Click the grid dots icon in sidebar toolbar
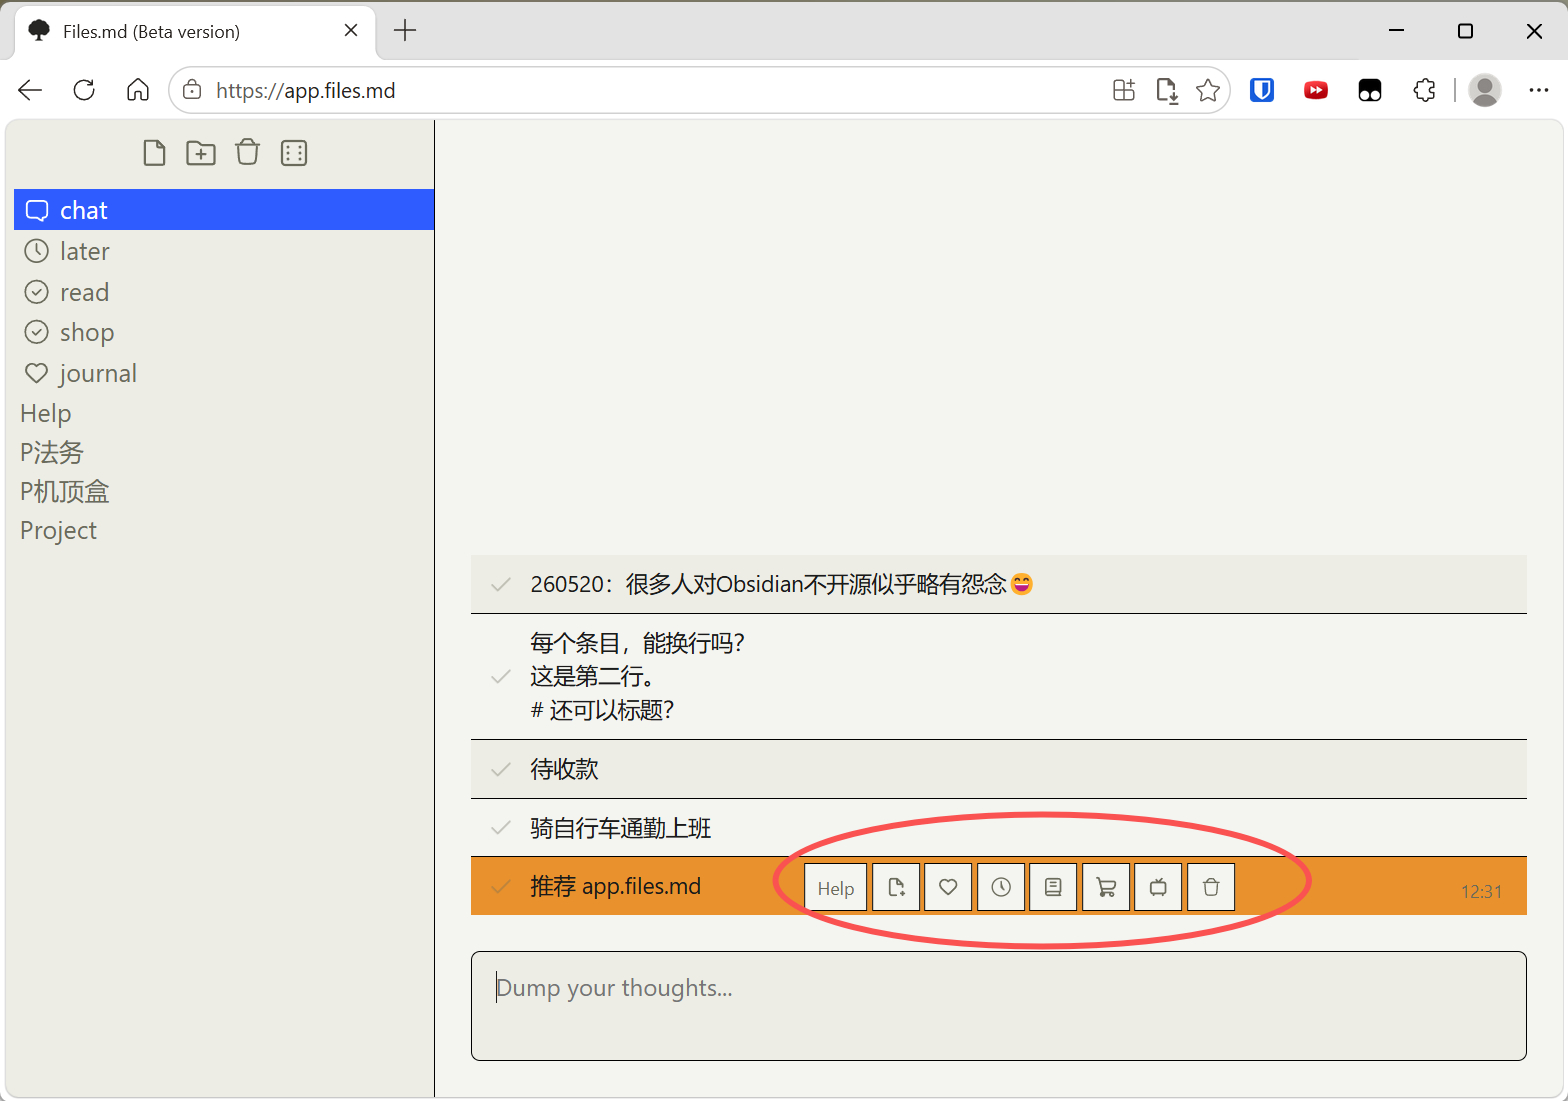 294,153
